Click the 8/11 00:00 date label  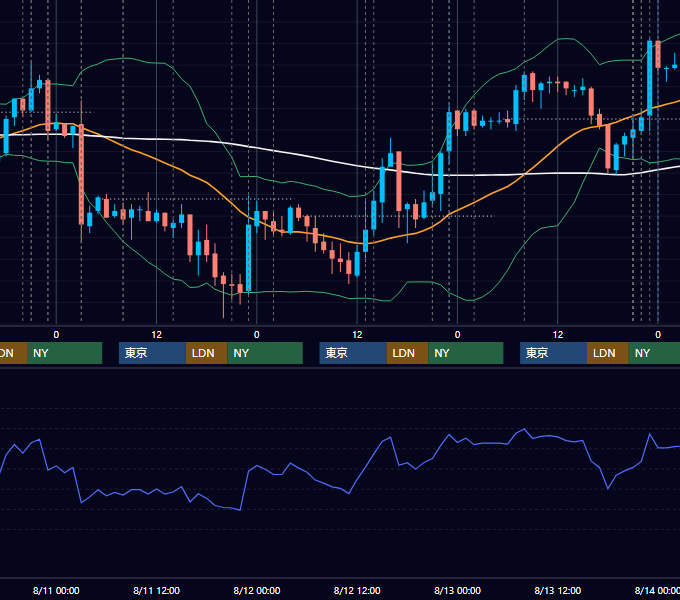[56, 590]
